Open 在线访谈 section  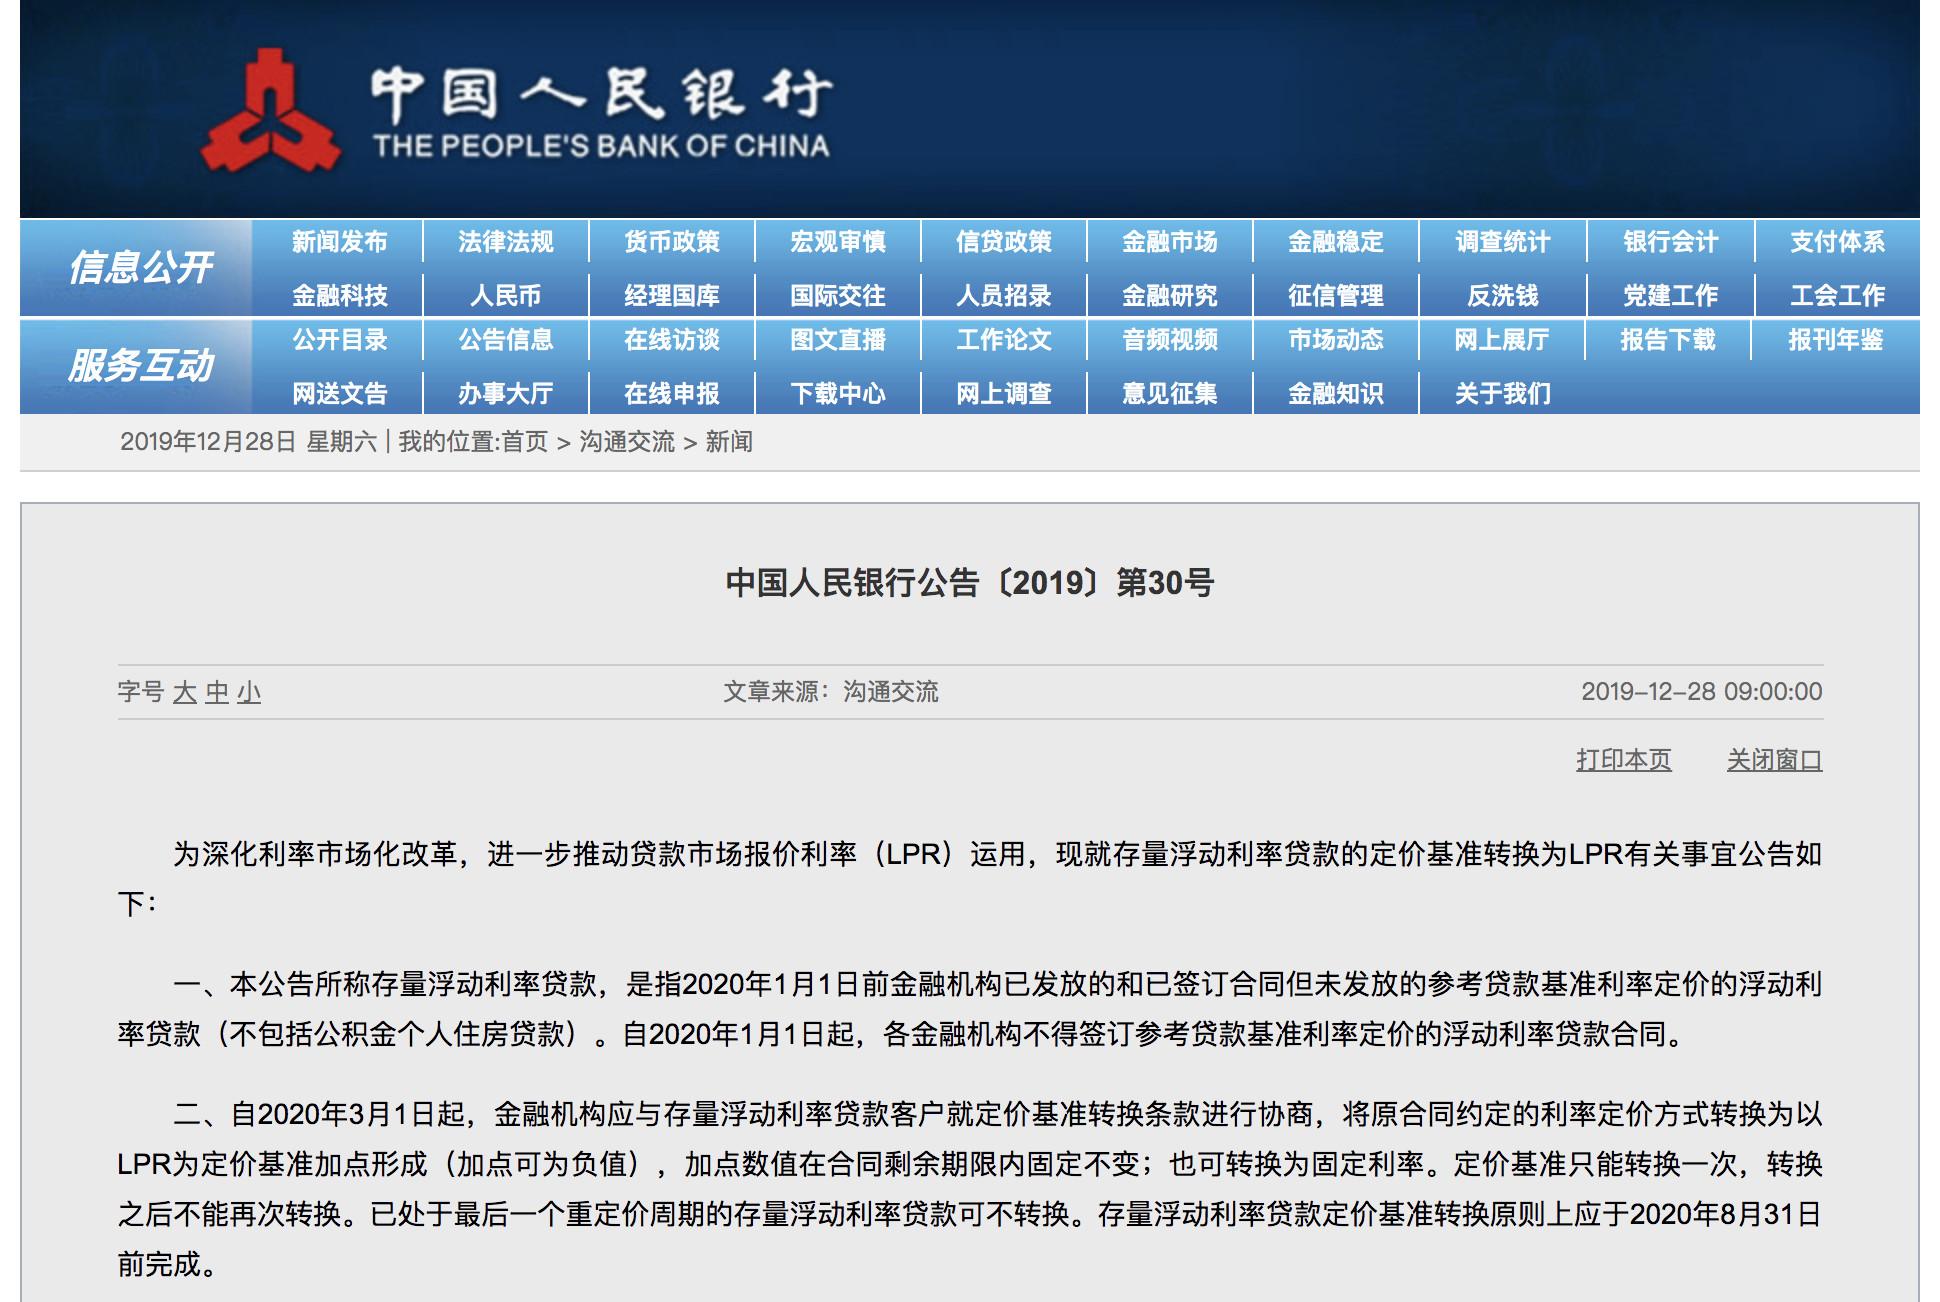click(x=671, y=340)
